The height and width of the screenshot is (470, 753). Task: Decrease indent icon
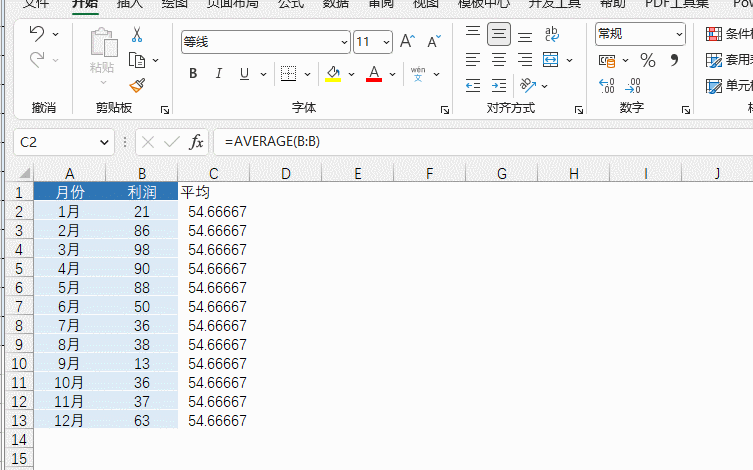click(473, 86)
